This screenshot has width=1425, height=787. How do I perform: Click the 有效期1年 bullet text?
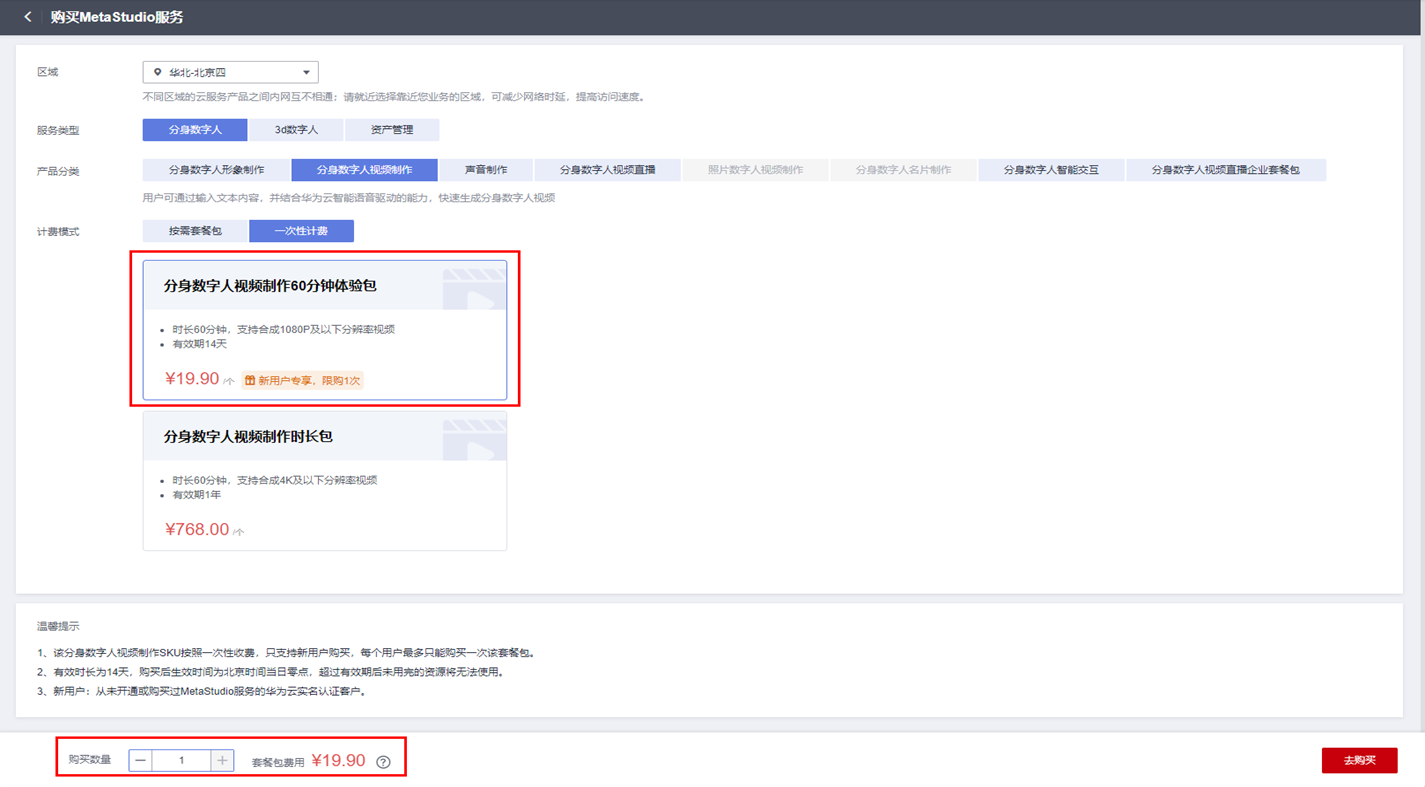point(197,495)
